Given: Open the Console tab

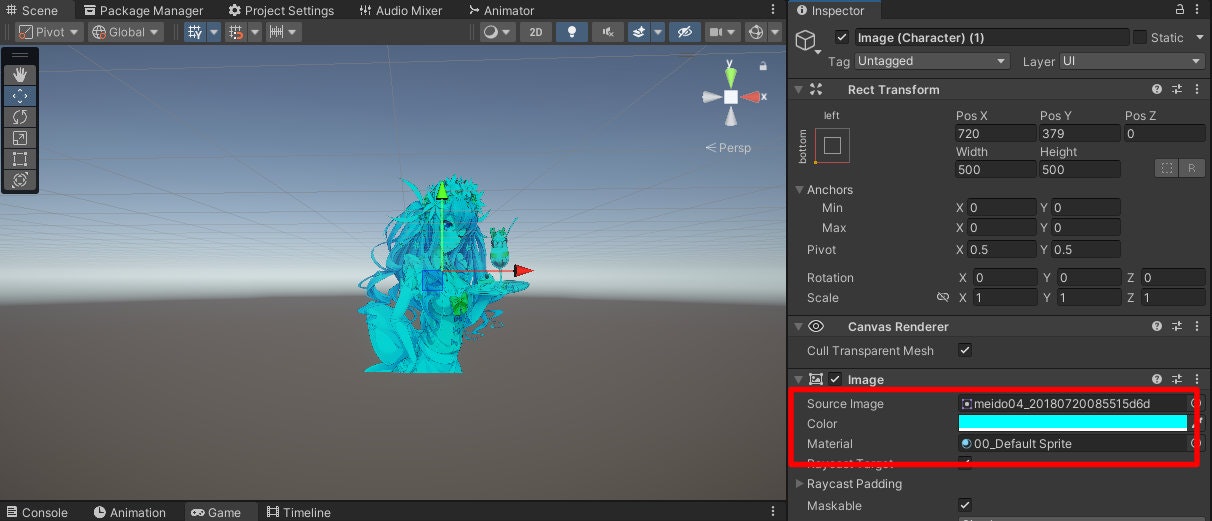Looking at the screenshot, I should coord(37,512).
